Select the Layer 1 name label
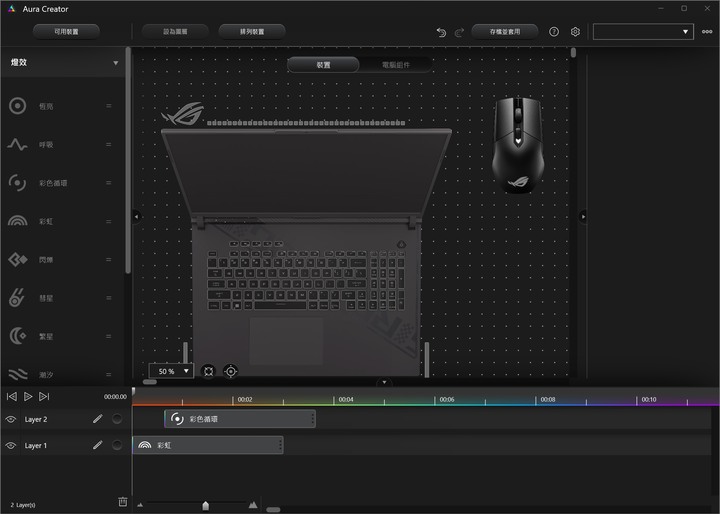720x514 pixels. point(36,446)
